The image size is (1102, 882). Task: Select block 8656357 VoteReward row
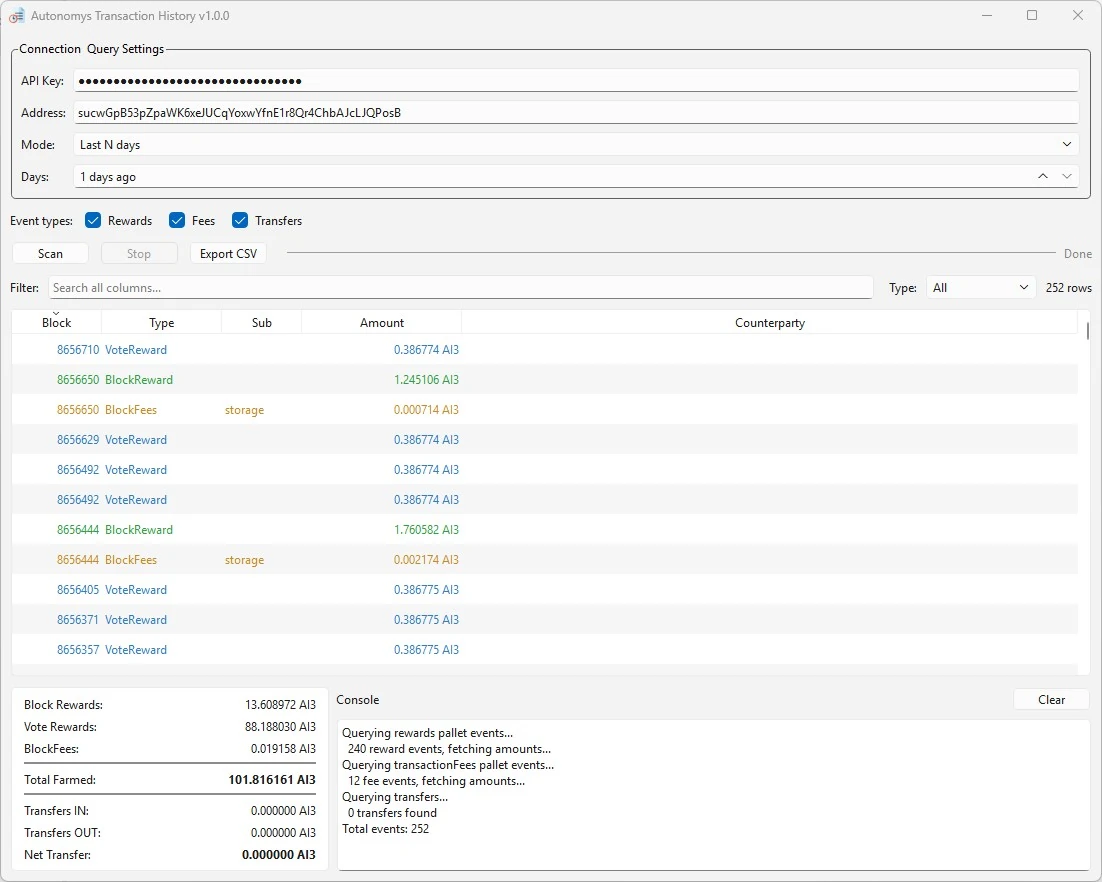[545, 649]
